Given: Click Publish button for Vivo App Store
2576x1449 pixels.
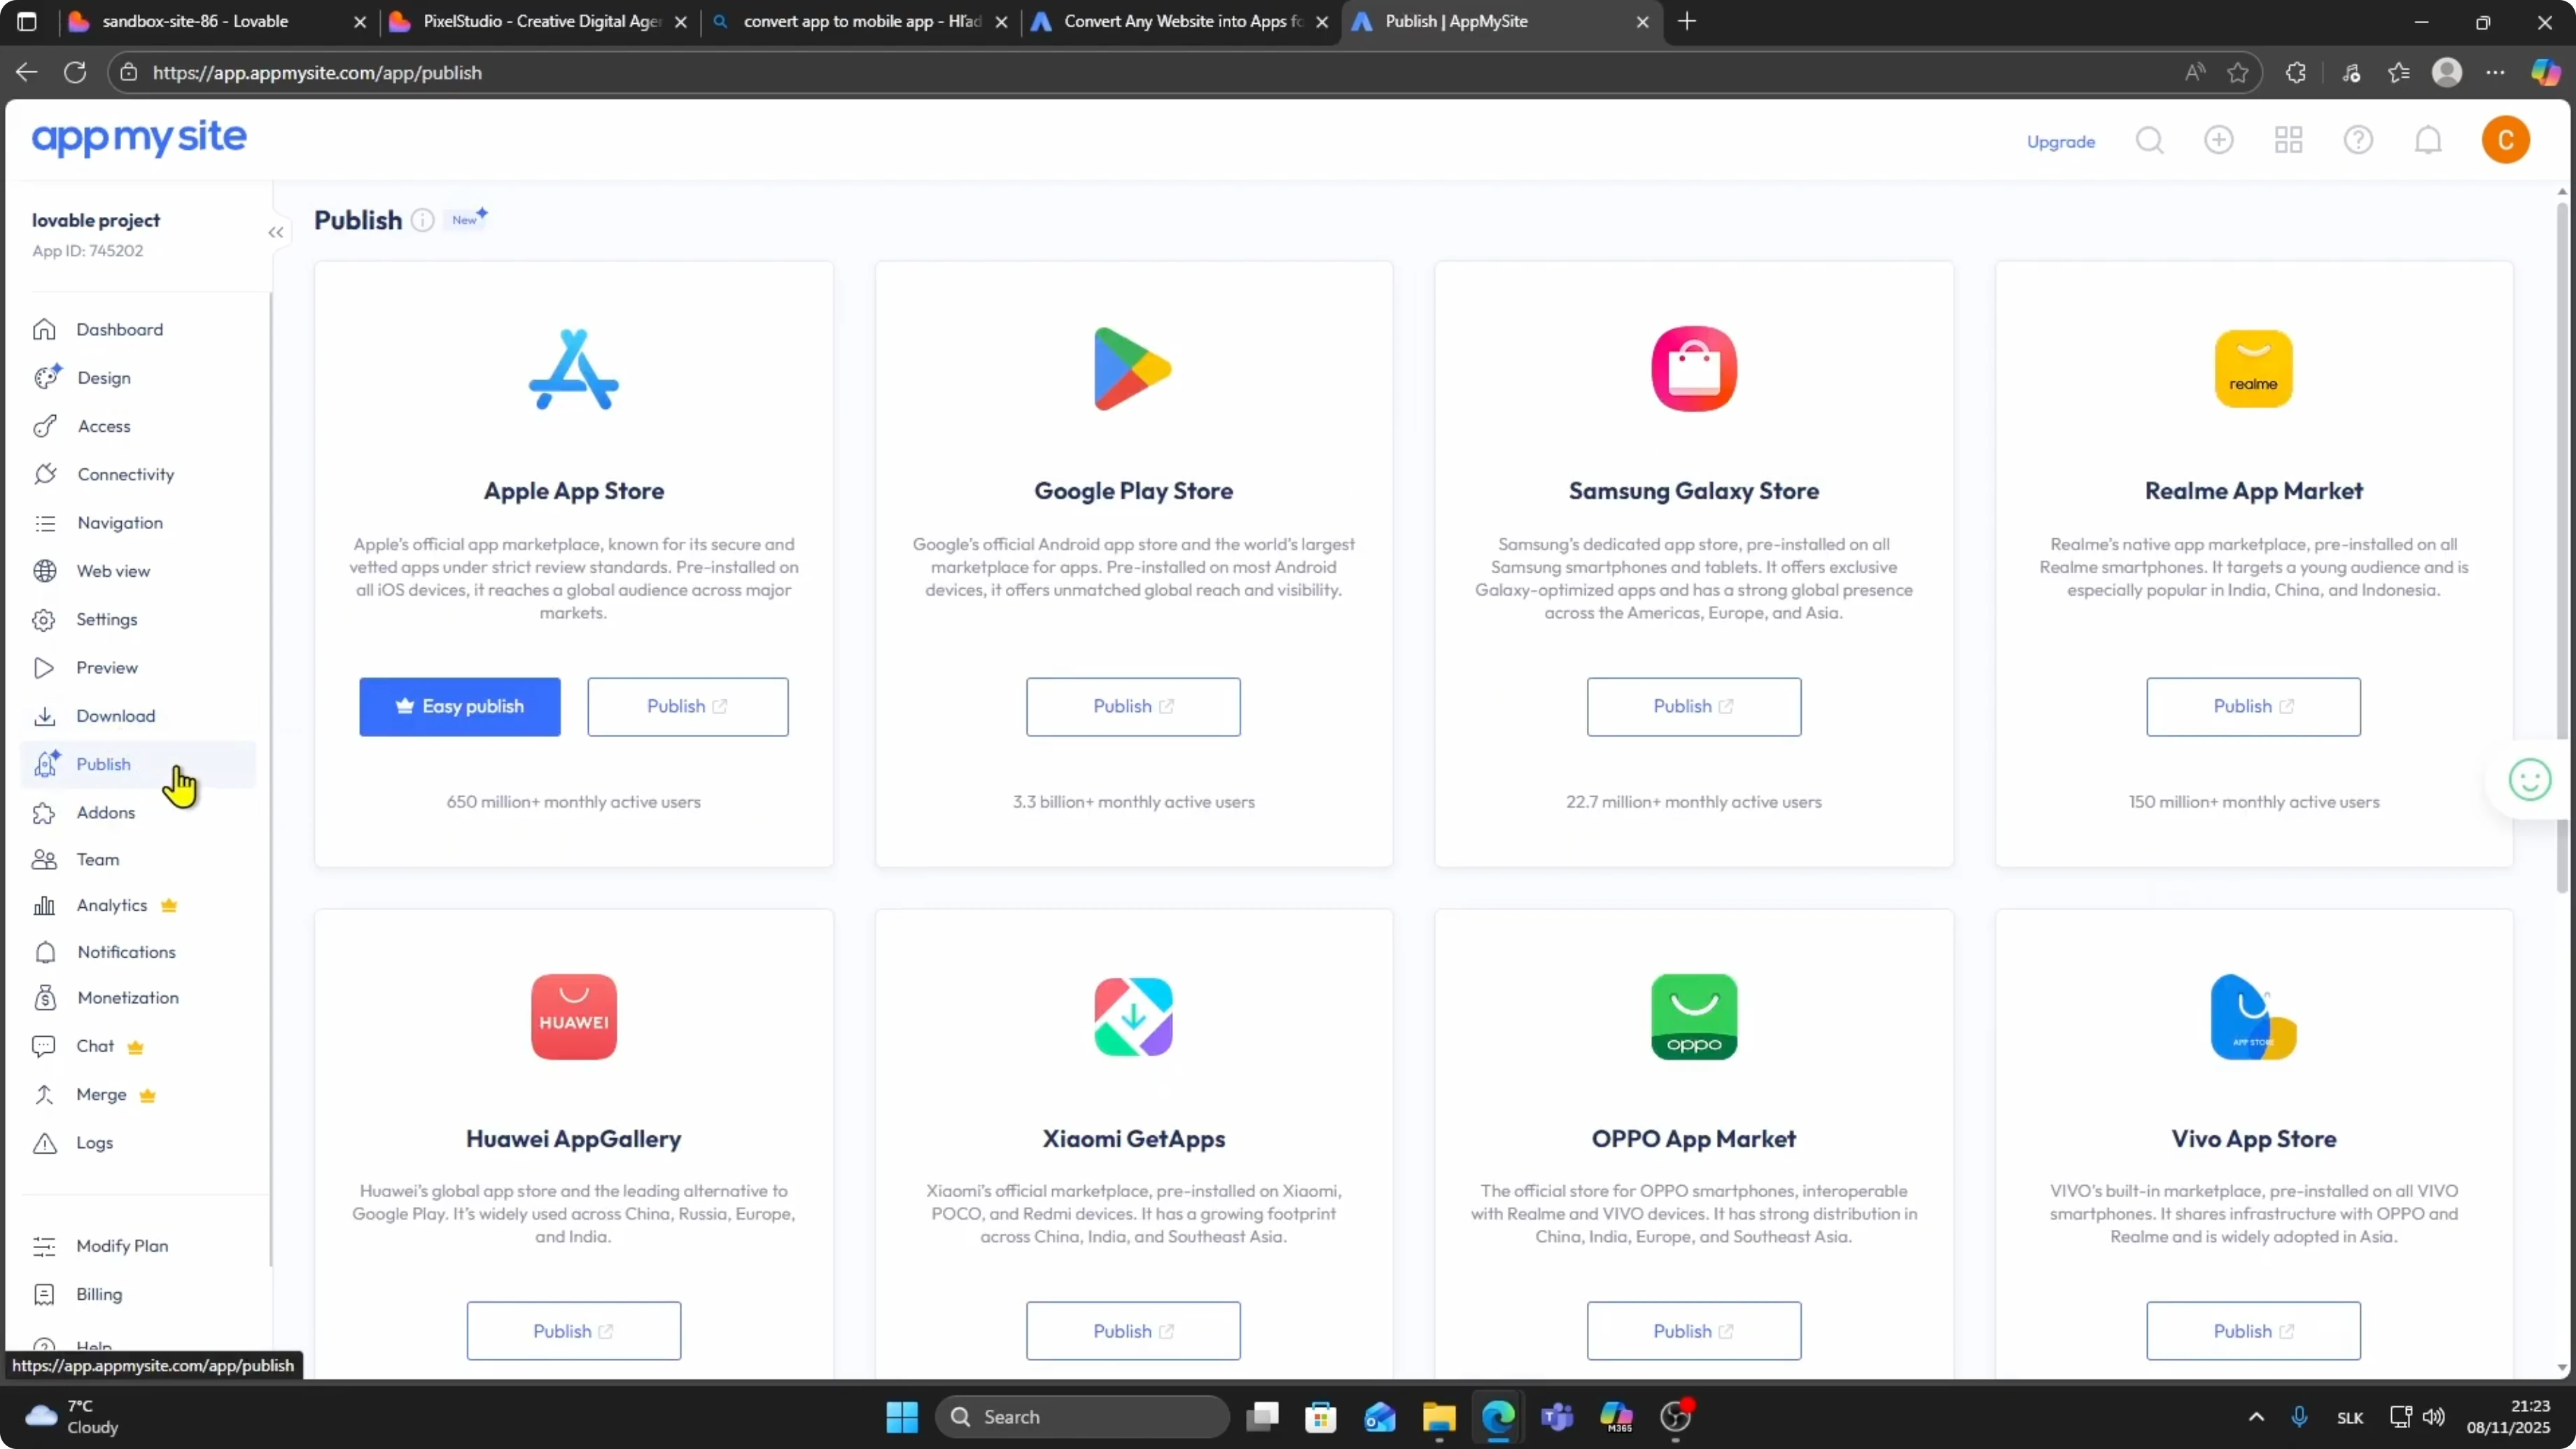Looking at the screenshot, I should pyautogui.click(x=2253, y=1331).
